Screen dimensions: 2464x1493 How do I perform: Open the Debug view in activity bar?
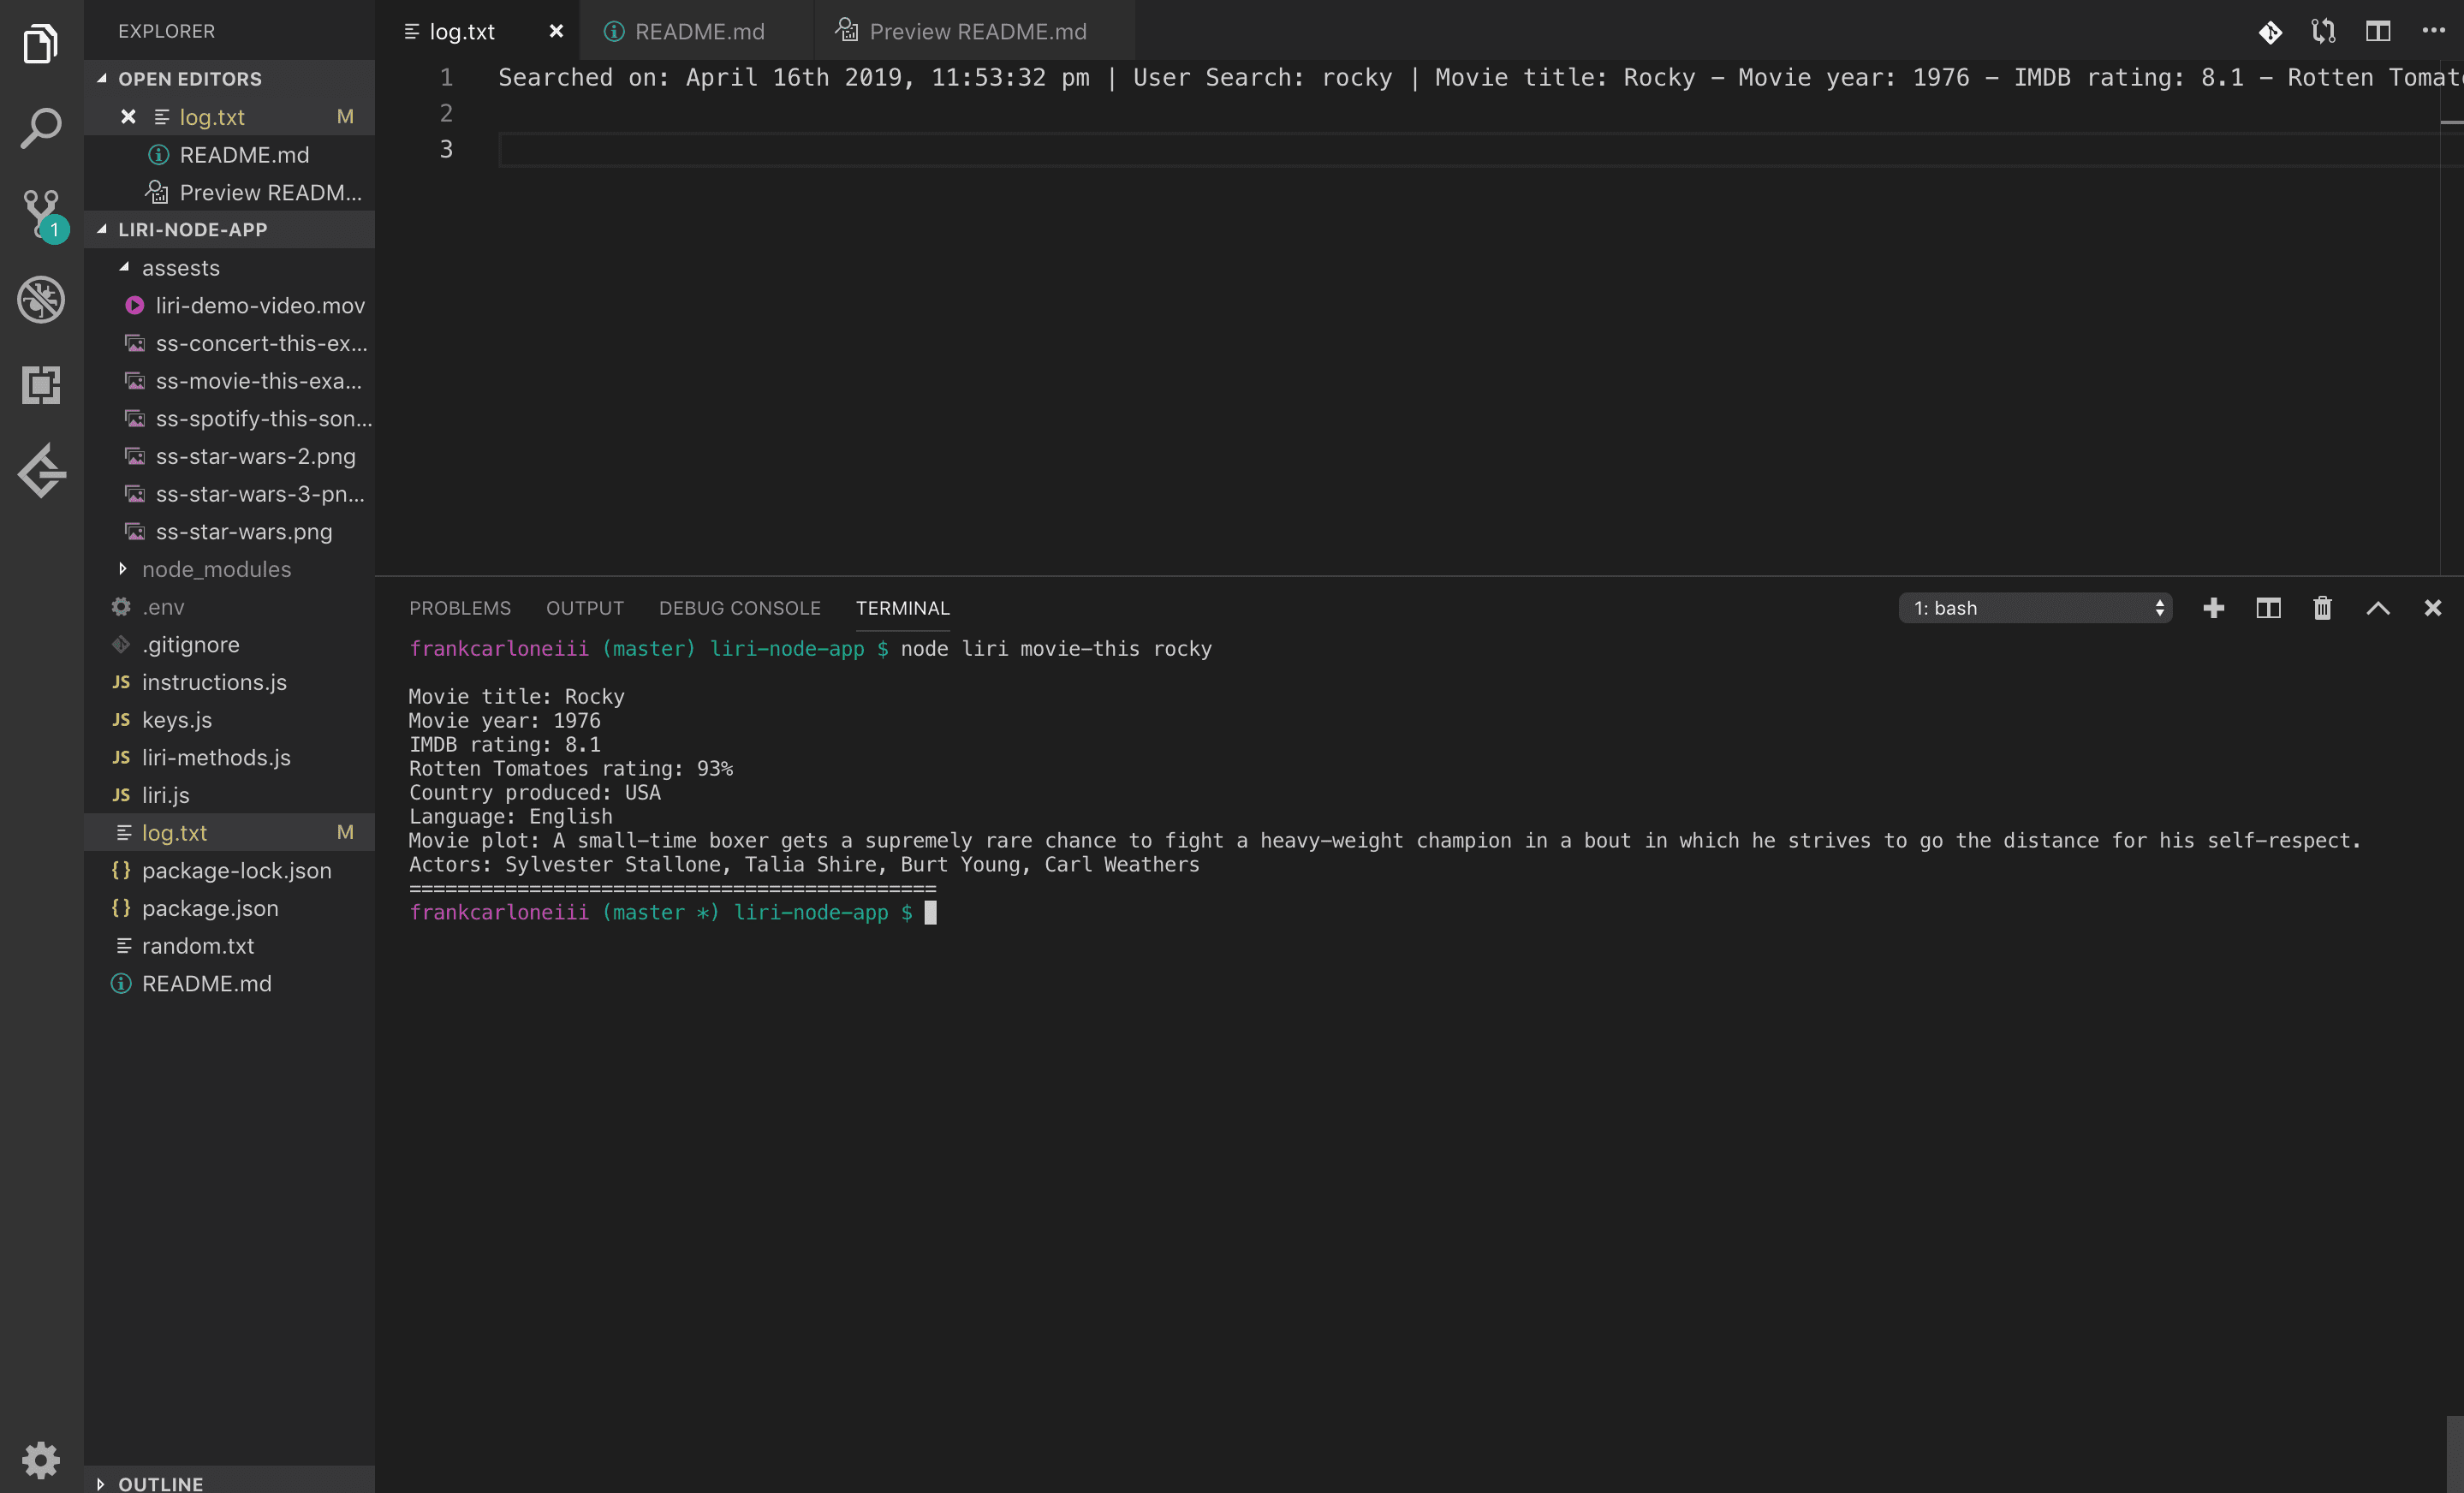[41, 300]
